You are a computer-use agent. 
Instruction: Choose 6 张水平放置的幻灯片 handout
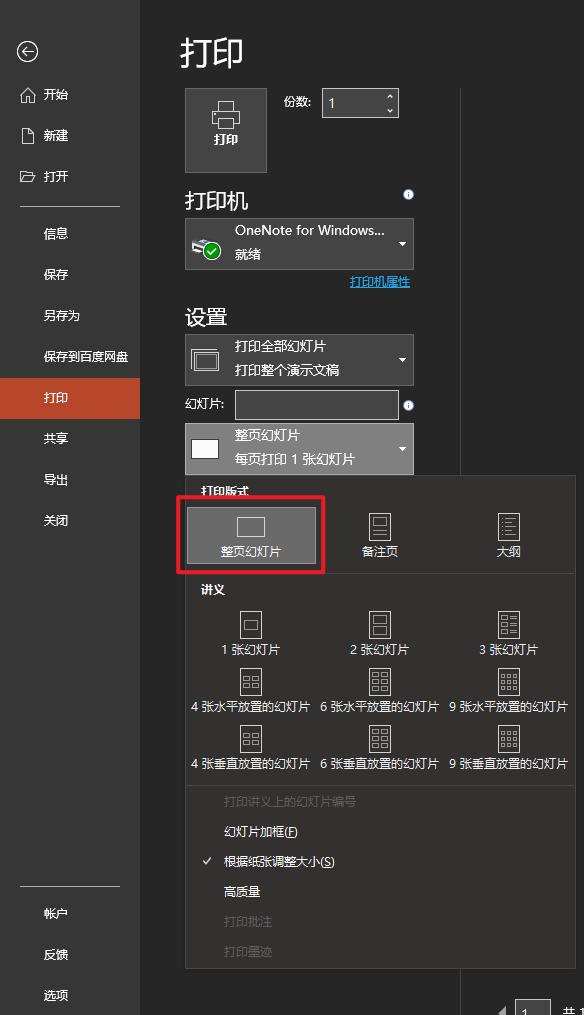[x=380, y=691]
